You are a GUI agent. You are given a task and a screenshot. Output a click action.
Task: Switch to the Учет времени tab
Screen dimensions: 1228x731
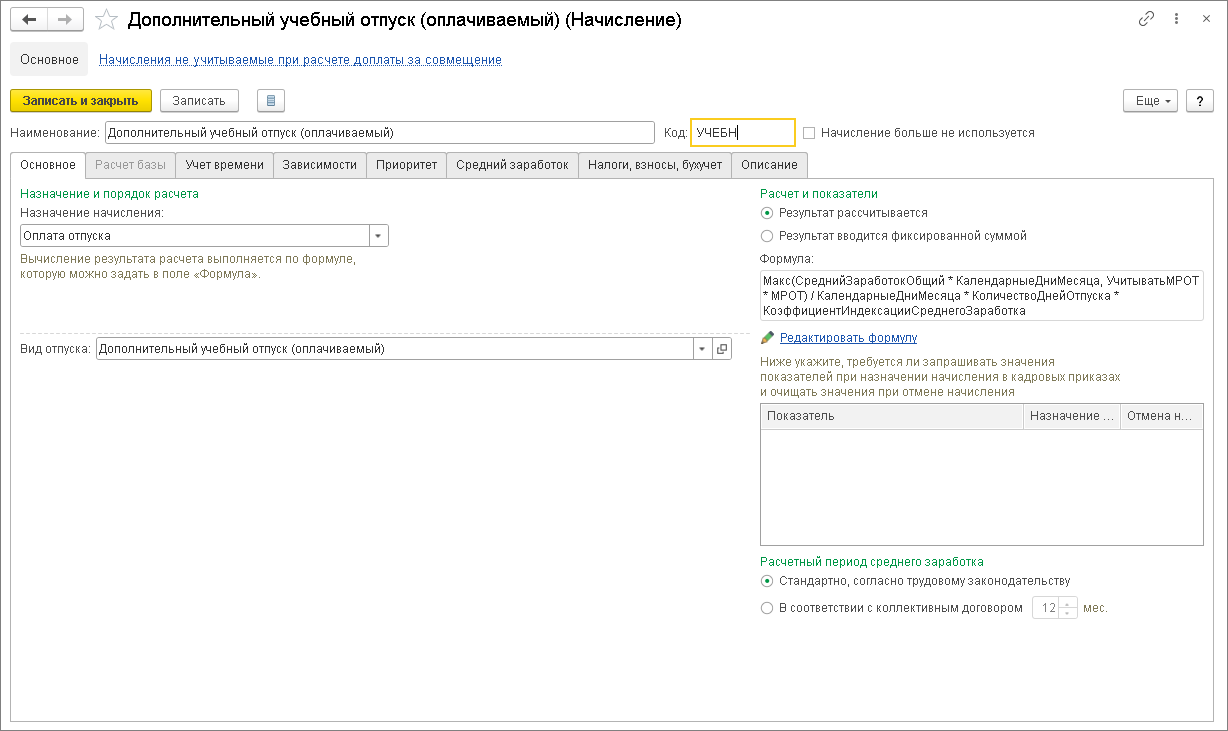pos(225,165)
